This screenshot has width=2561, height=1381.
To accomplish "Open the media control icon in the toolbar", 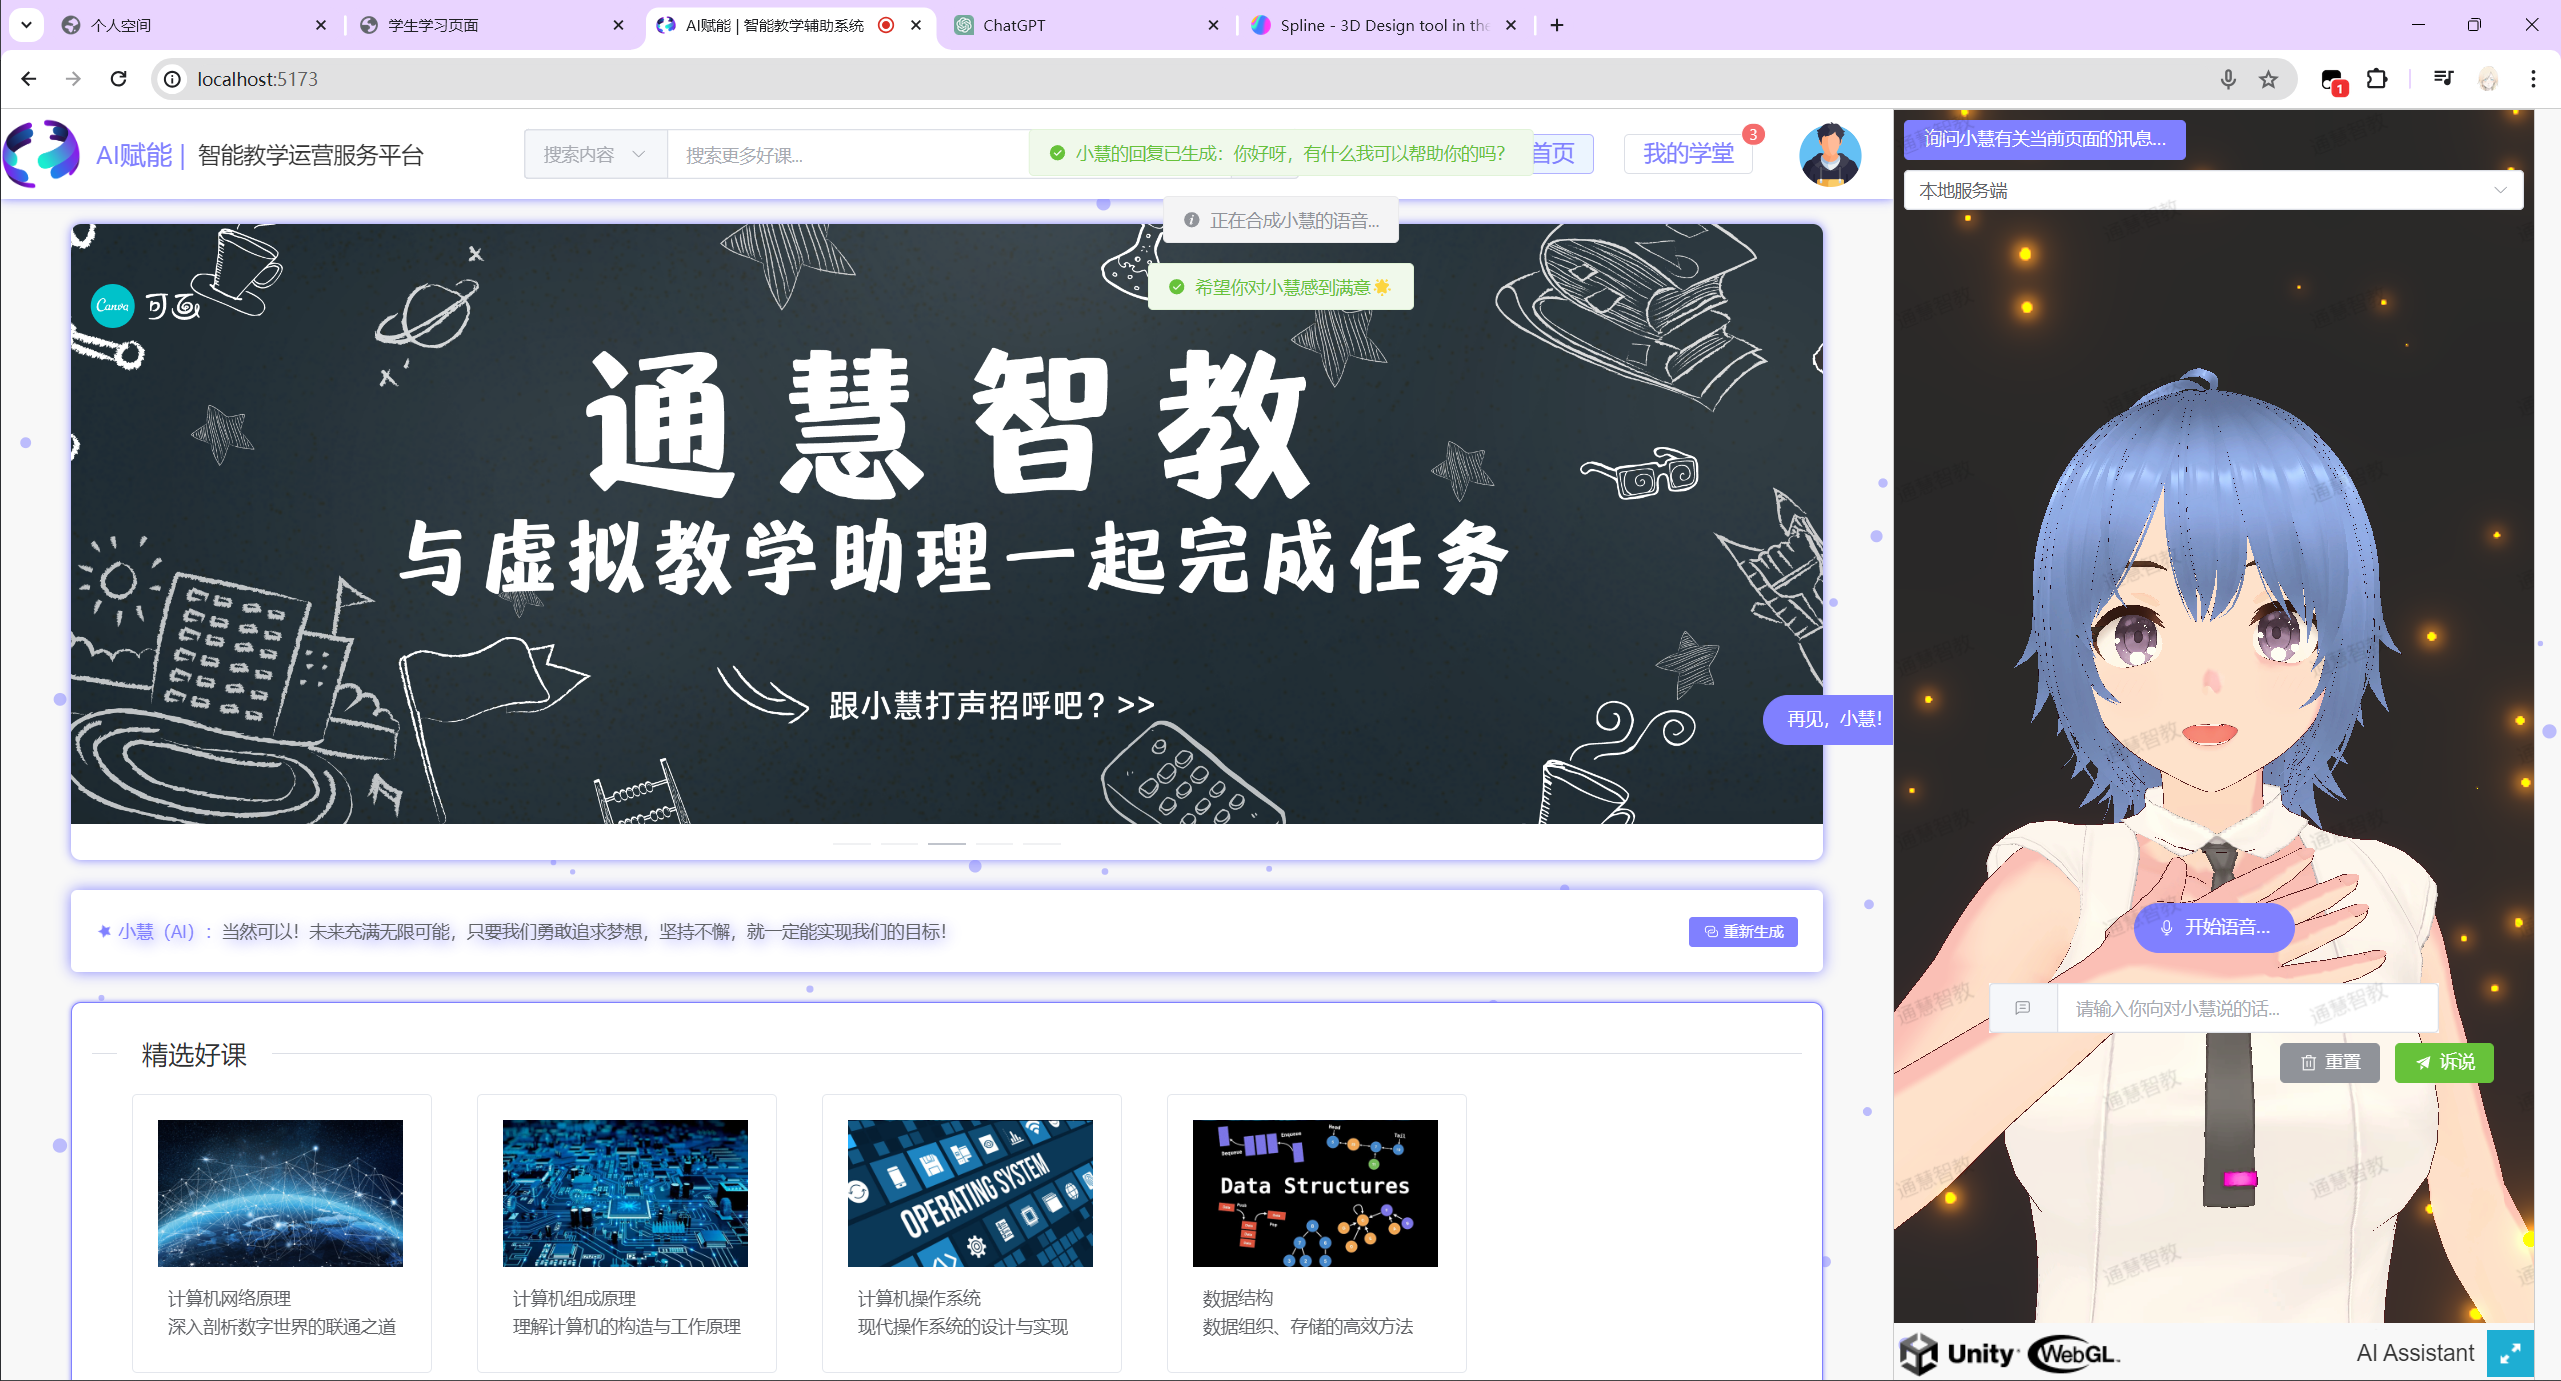I will pyautogui.click(x=2443, y=79).
